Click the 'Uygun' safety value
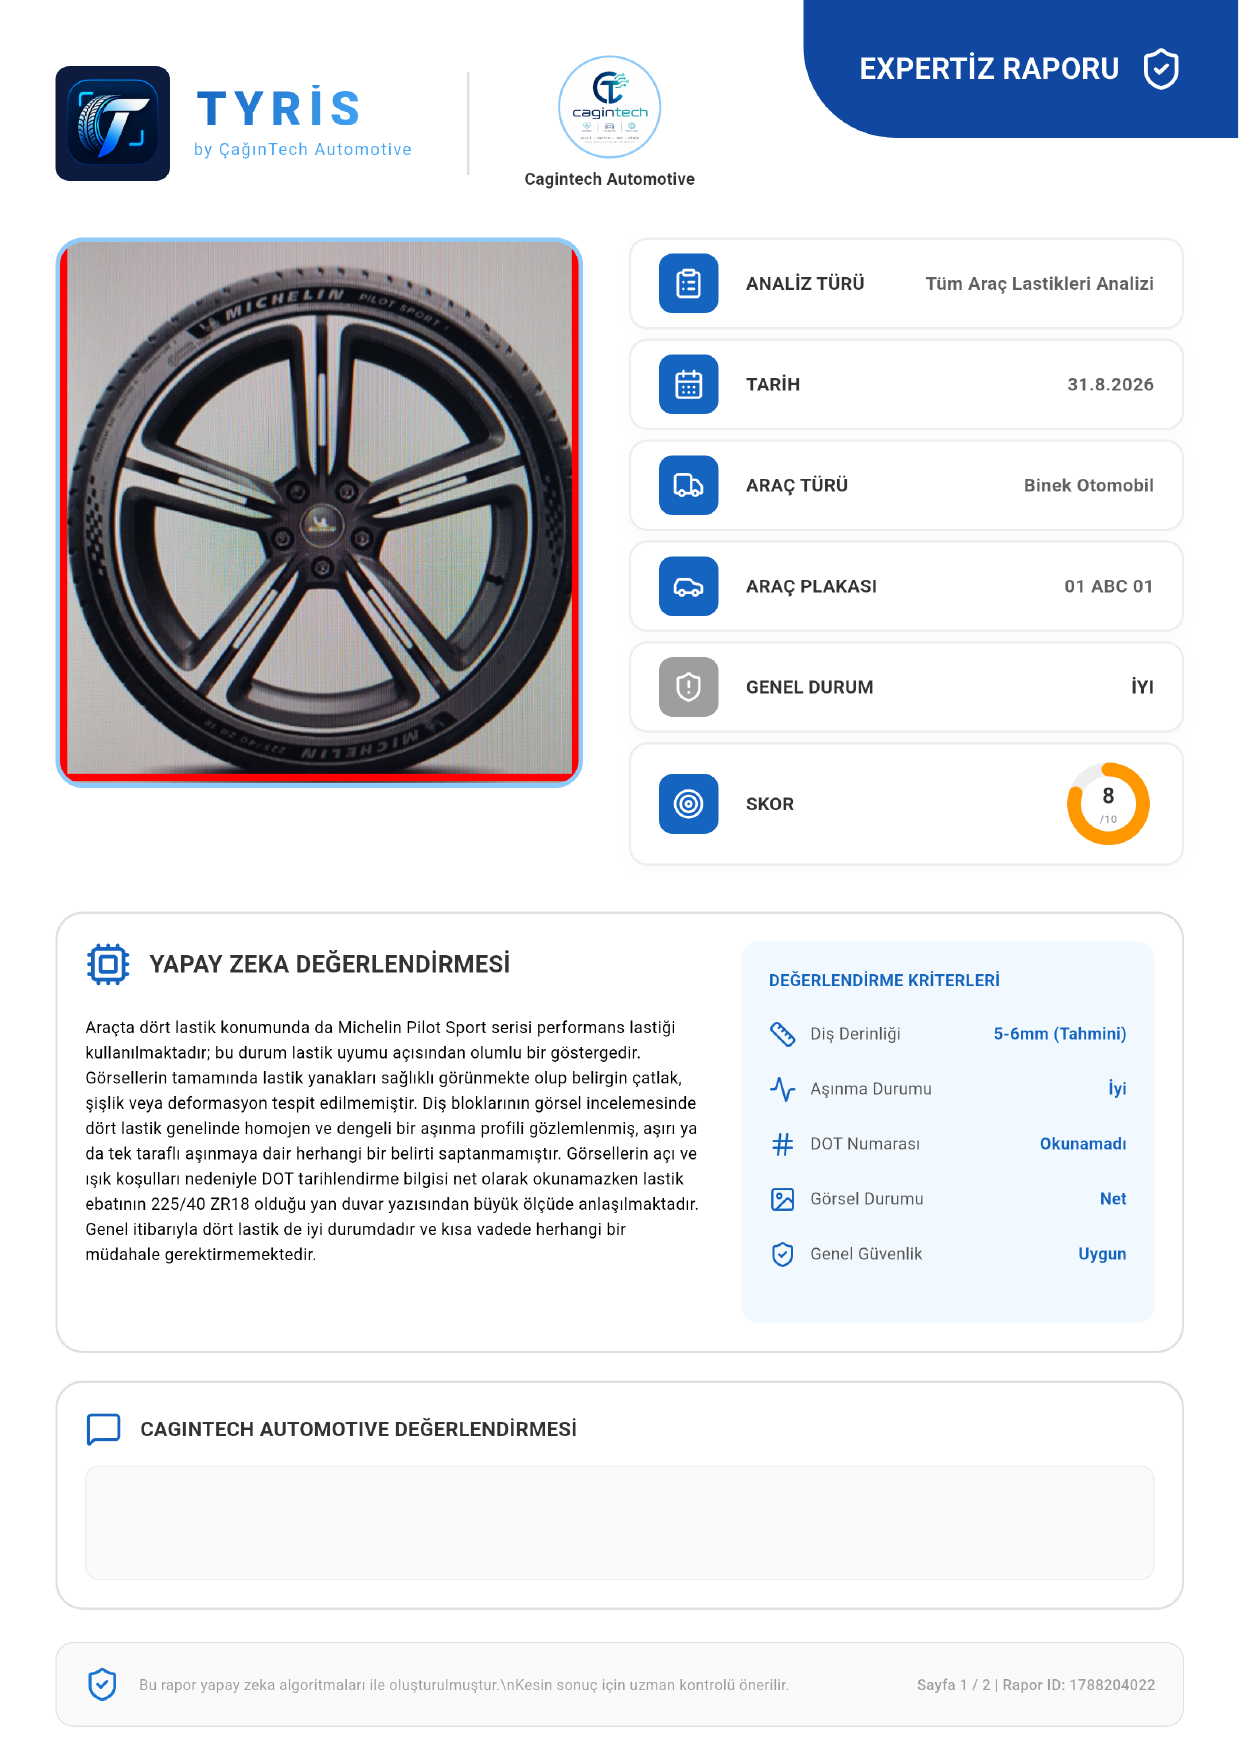Viewport: 1241px width, 1754px height. (x=1102, y=1254)
